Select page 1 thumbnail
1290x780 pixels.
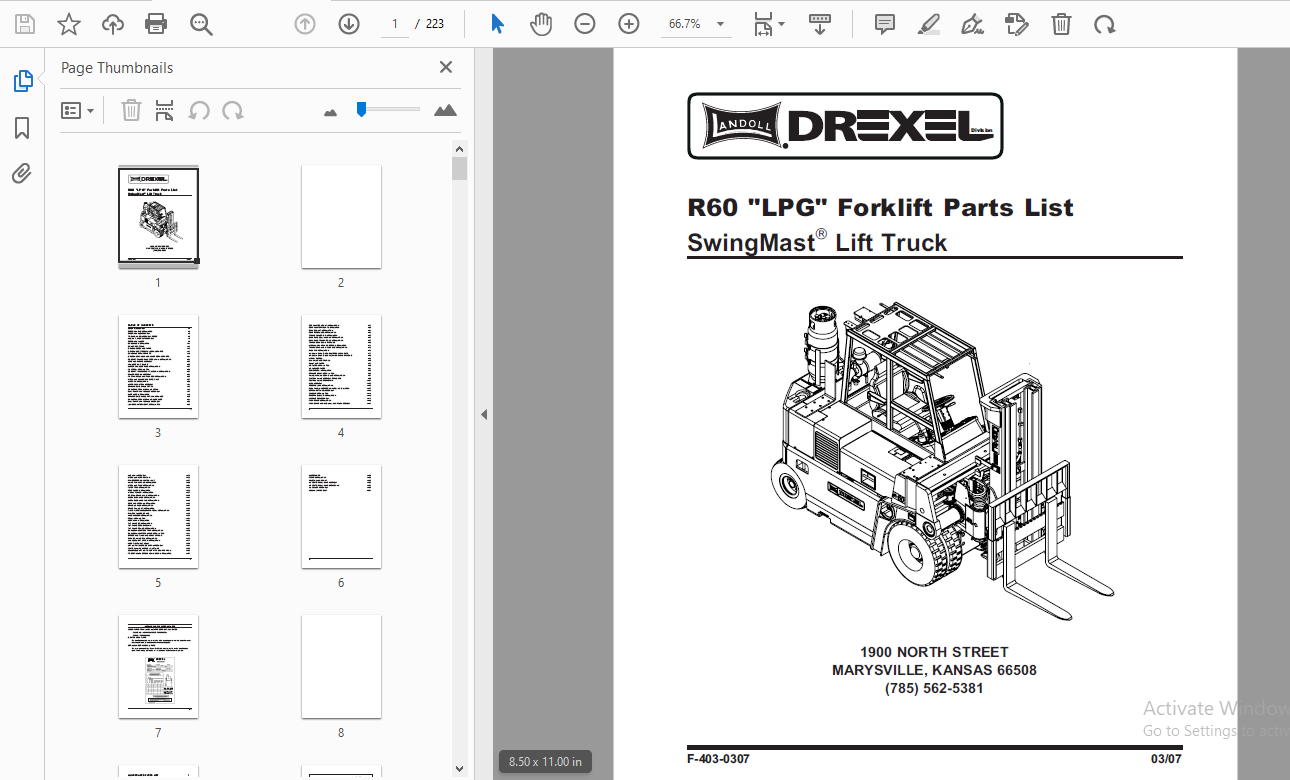[158, 216]
